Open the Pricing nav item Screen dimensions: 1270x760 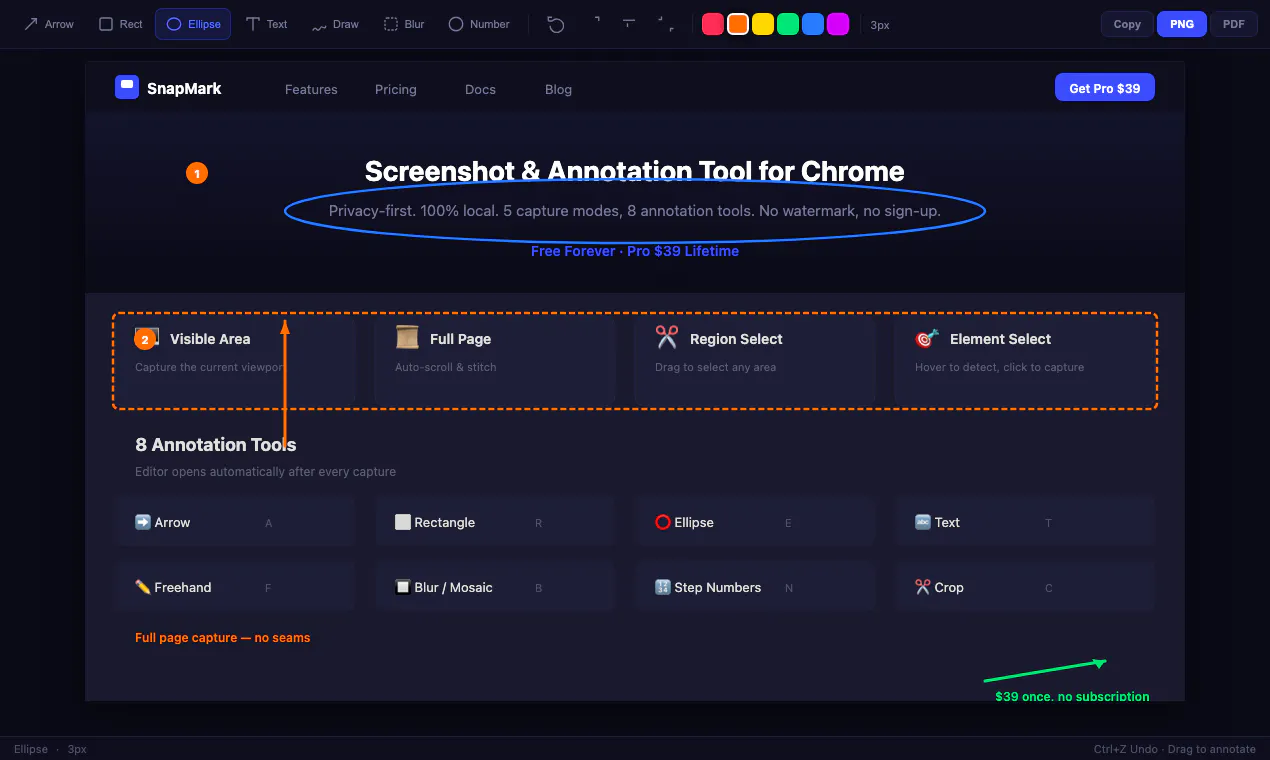pos(396,89)
